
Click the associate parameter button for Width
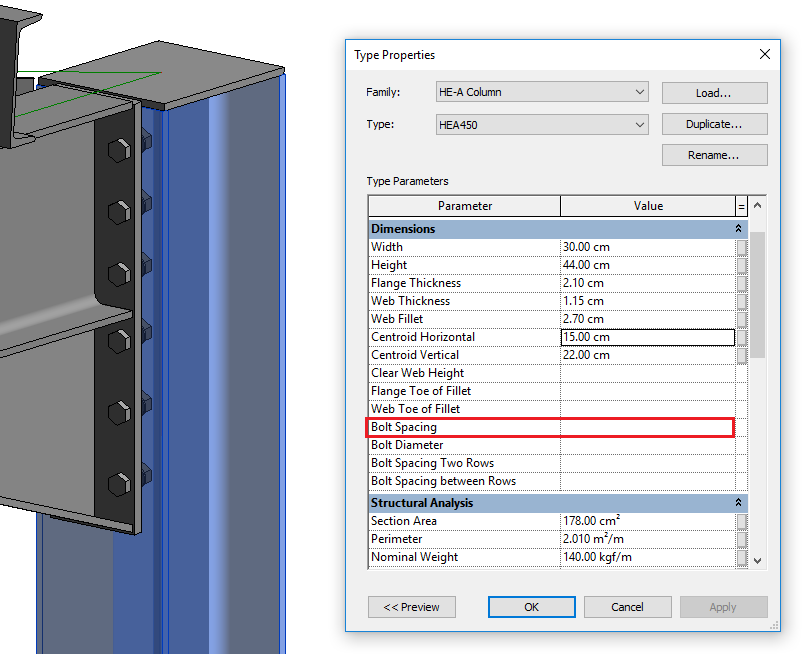[741, 247]
